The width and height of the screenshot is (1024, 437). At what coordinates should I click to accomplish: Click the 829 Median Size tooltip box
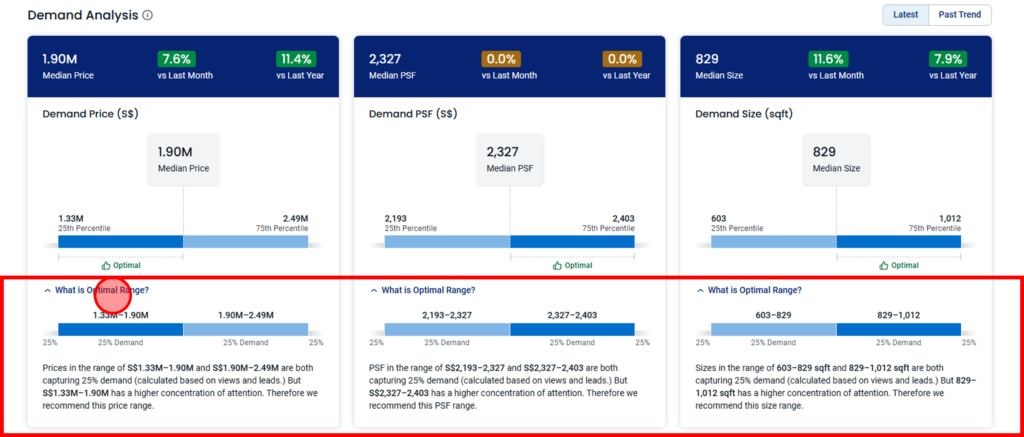tap(836, 160)
